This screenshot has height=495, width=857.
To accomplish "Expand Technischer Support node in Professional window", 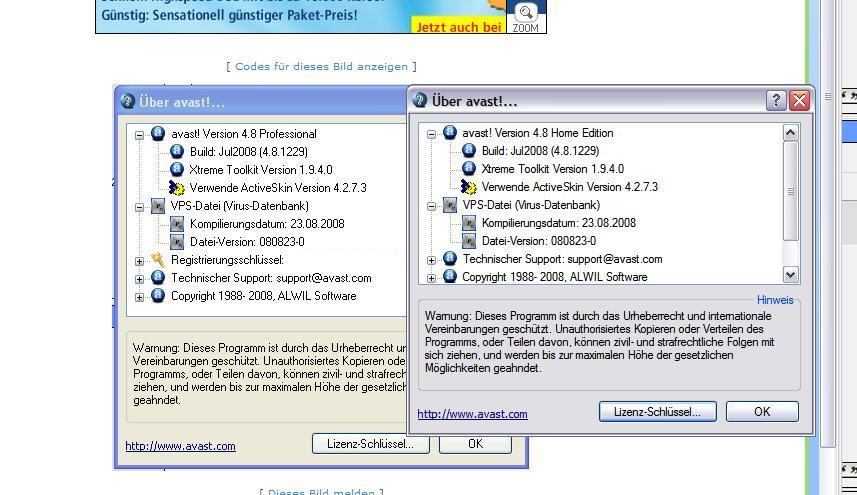I will pyautogui.click(x=139, y=279).
